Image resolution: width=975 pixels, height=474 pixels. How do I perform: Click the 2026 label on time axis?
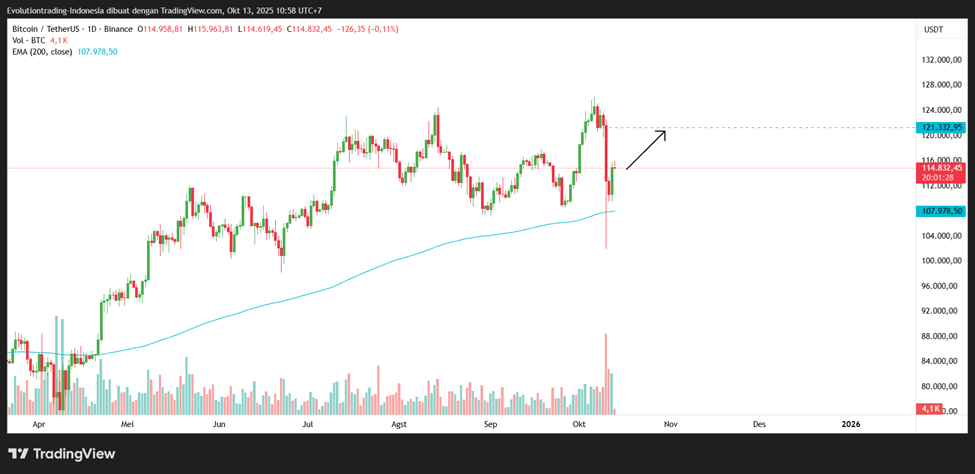tap(850, 424)
